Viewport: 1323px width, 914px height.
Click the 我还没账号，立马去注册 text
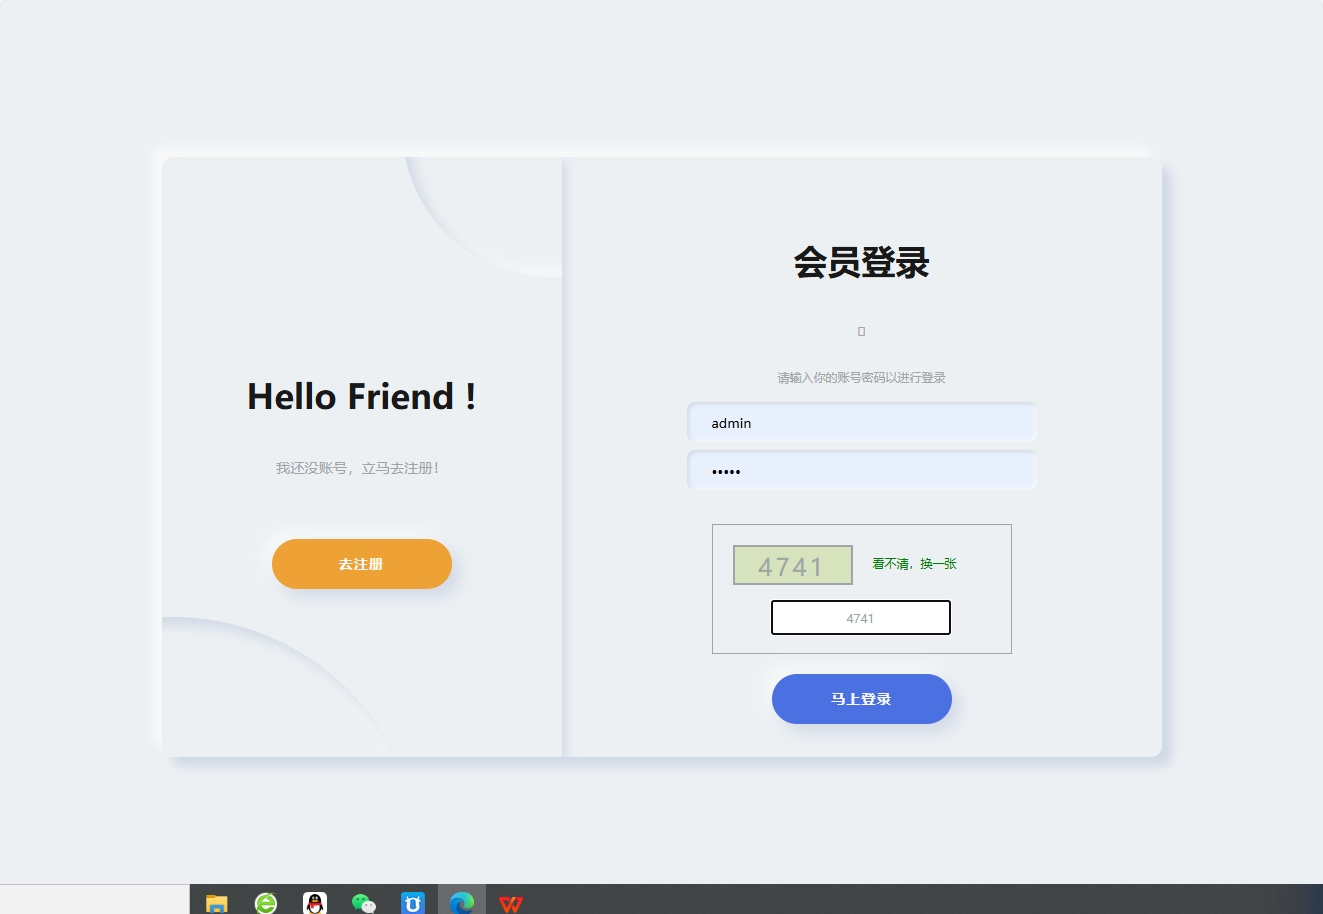coord(360,467)
